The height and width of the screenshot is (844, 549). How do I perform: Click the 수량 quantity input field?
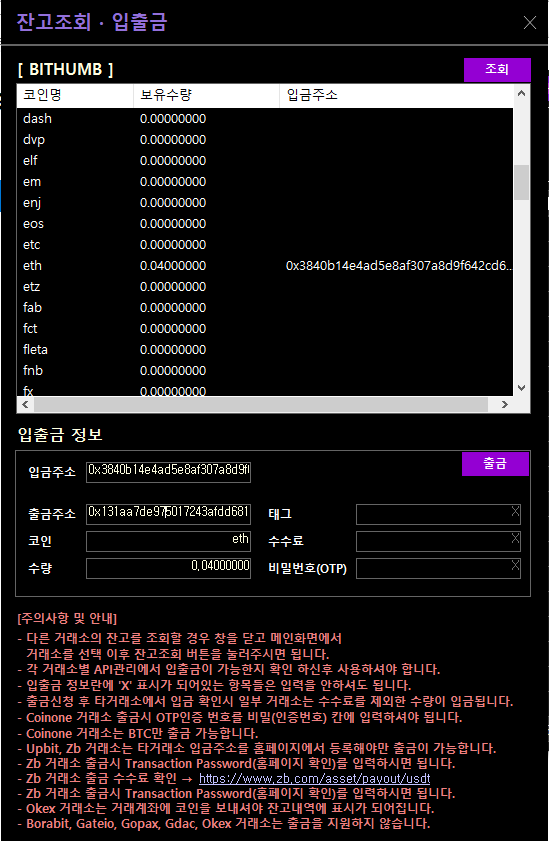click(168, 567)
